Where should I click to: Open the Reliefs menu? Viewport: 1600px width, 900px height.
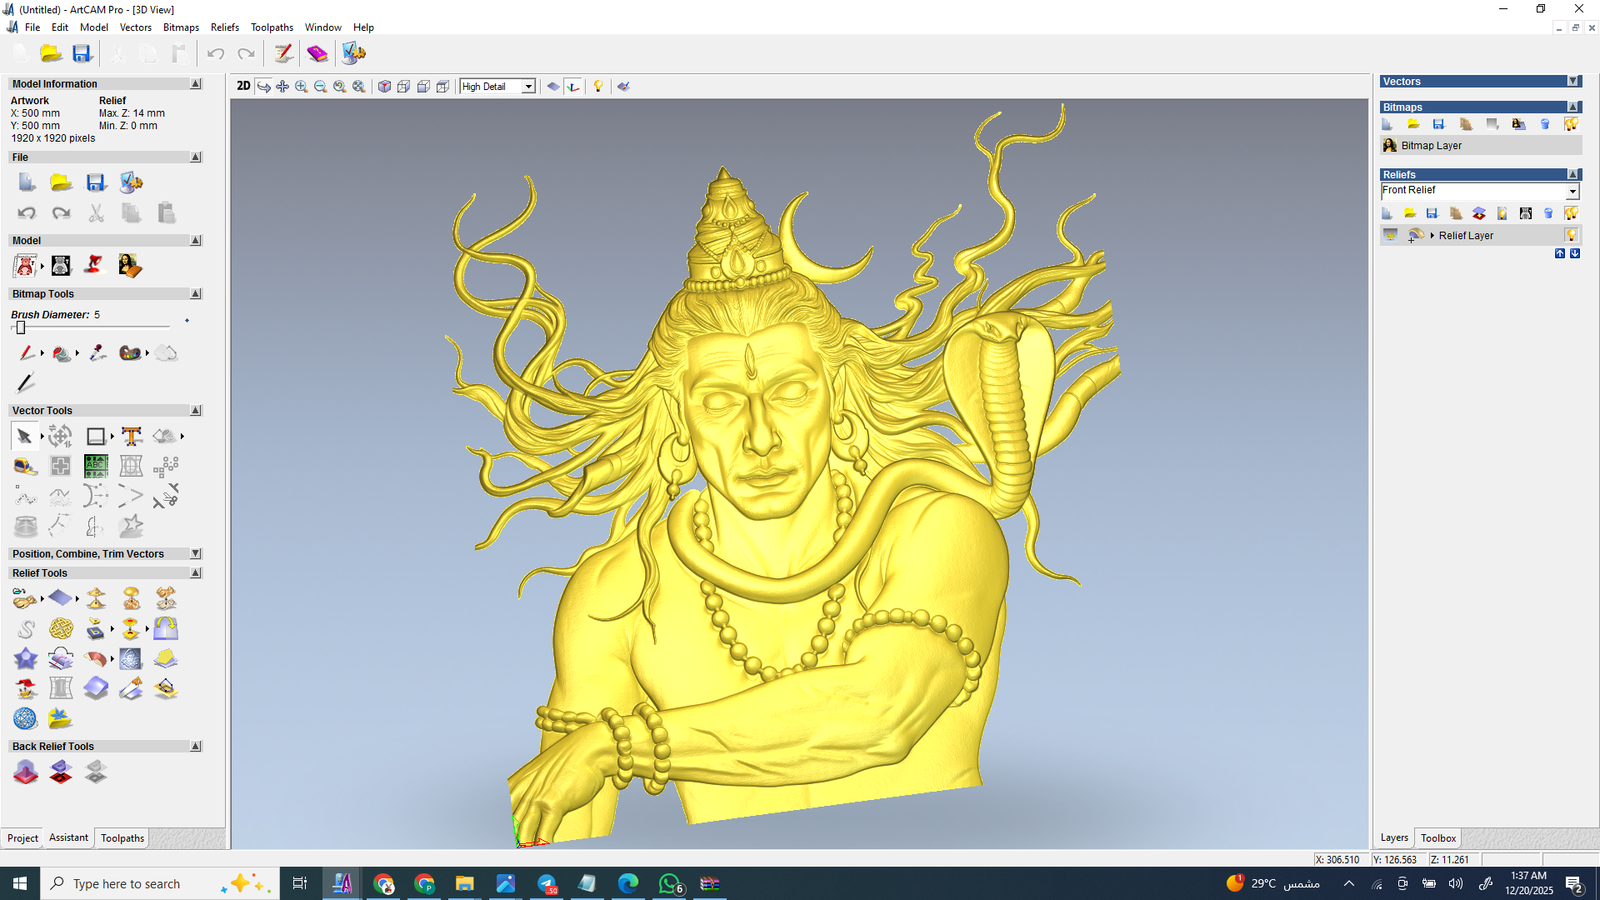(224, 27)
